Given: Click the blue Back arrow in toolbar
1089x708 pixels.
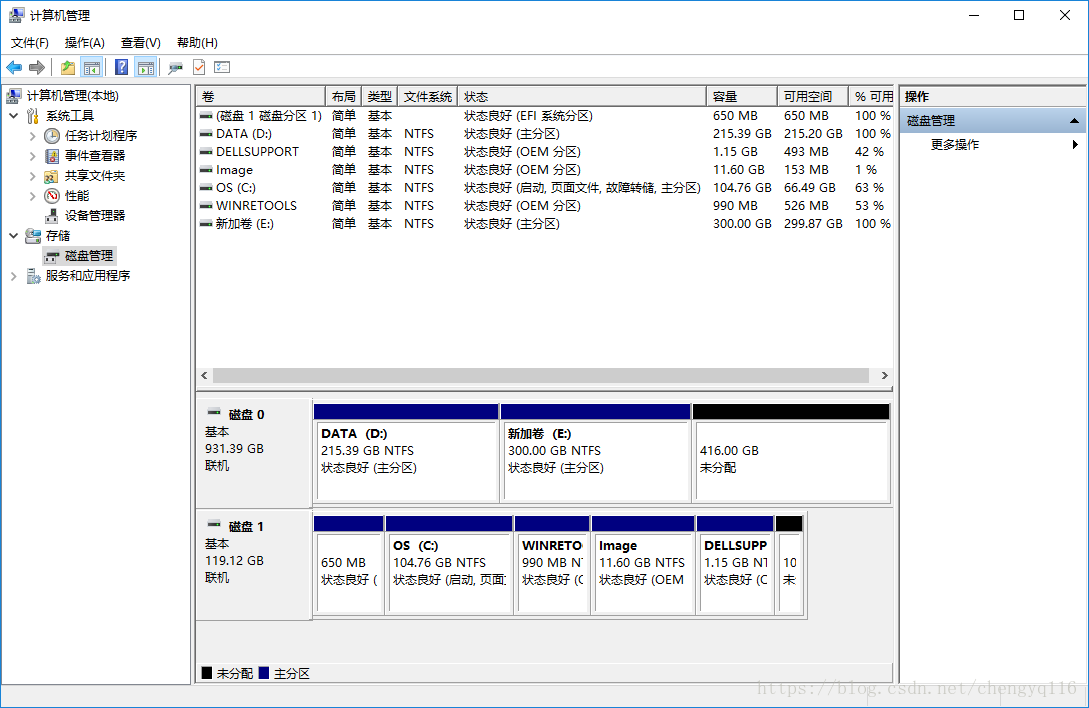Looking at the screenshot, I should coord(14,67).
